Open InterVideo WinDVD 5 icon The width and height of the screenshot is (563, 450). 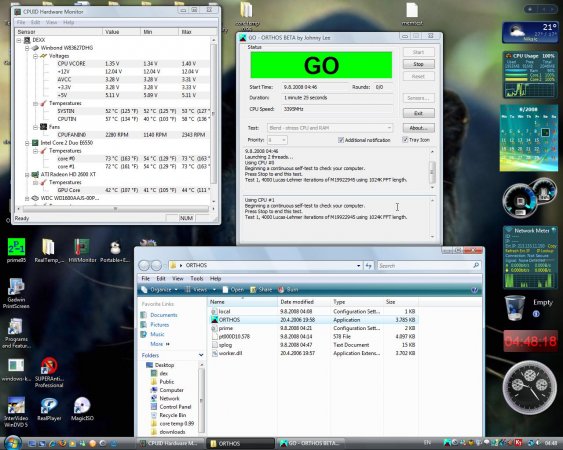[16, 405]
